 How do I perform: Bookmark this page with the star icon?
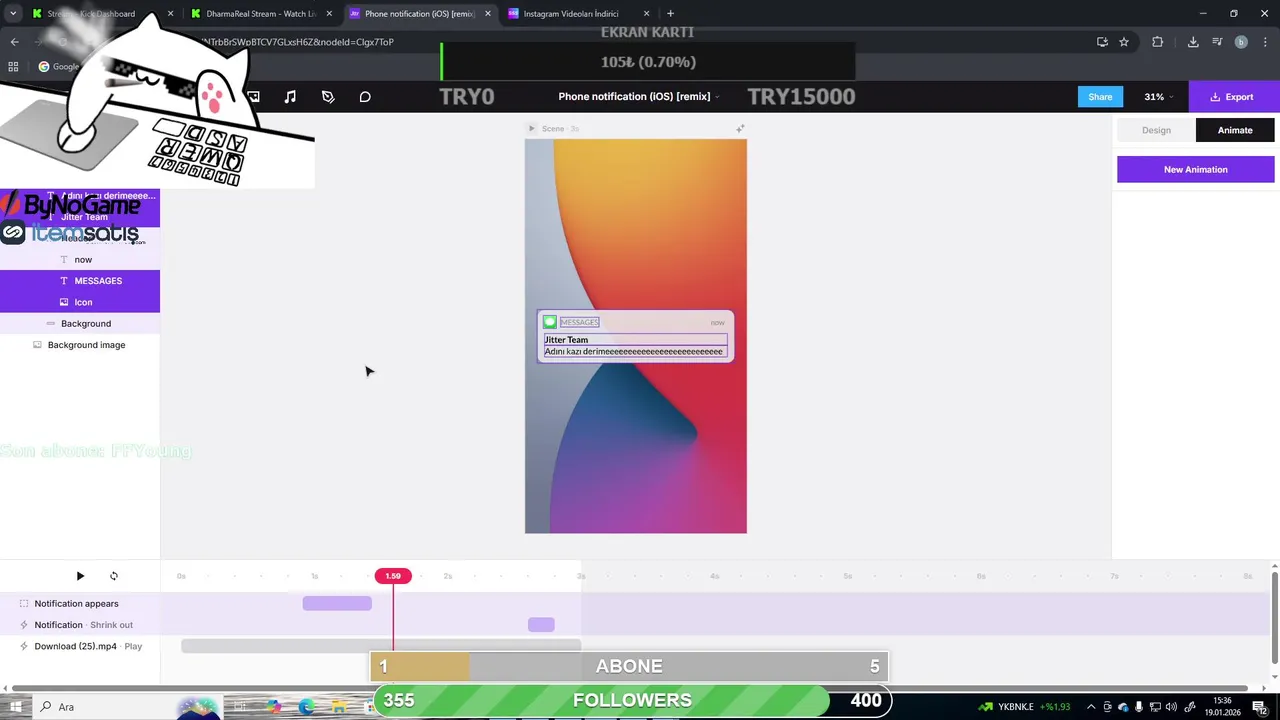1124,42
